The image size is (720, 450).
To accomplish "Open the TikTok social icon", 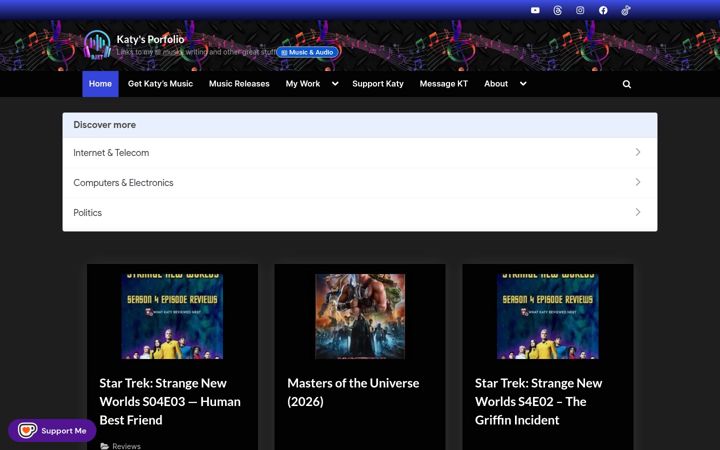I will click(x=625, y=10).
